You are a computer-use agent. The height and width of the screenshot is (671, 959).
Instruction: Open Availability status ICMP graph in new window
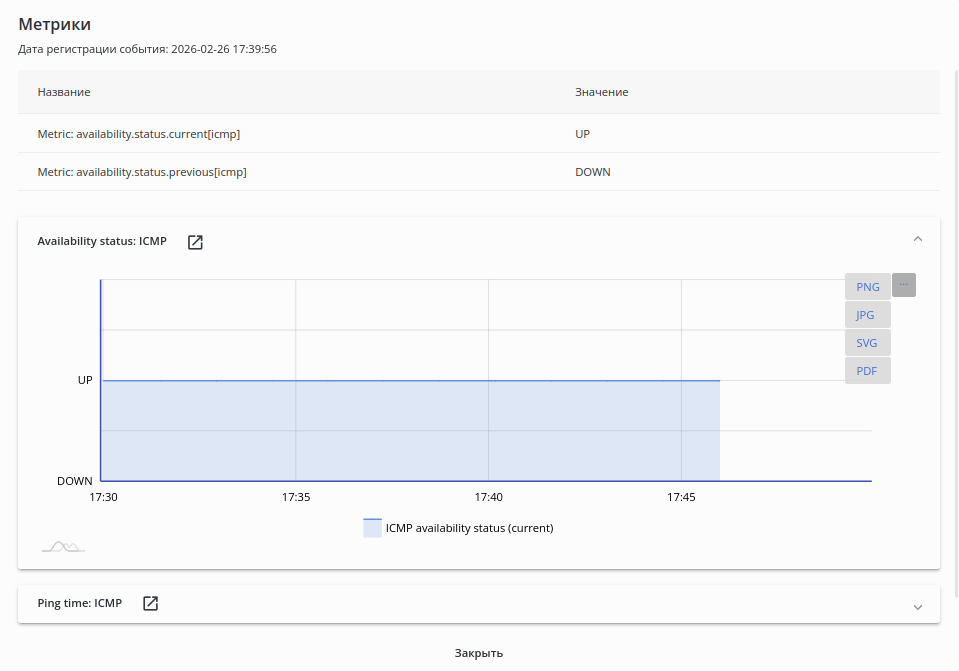pos(196,242)
